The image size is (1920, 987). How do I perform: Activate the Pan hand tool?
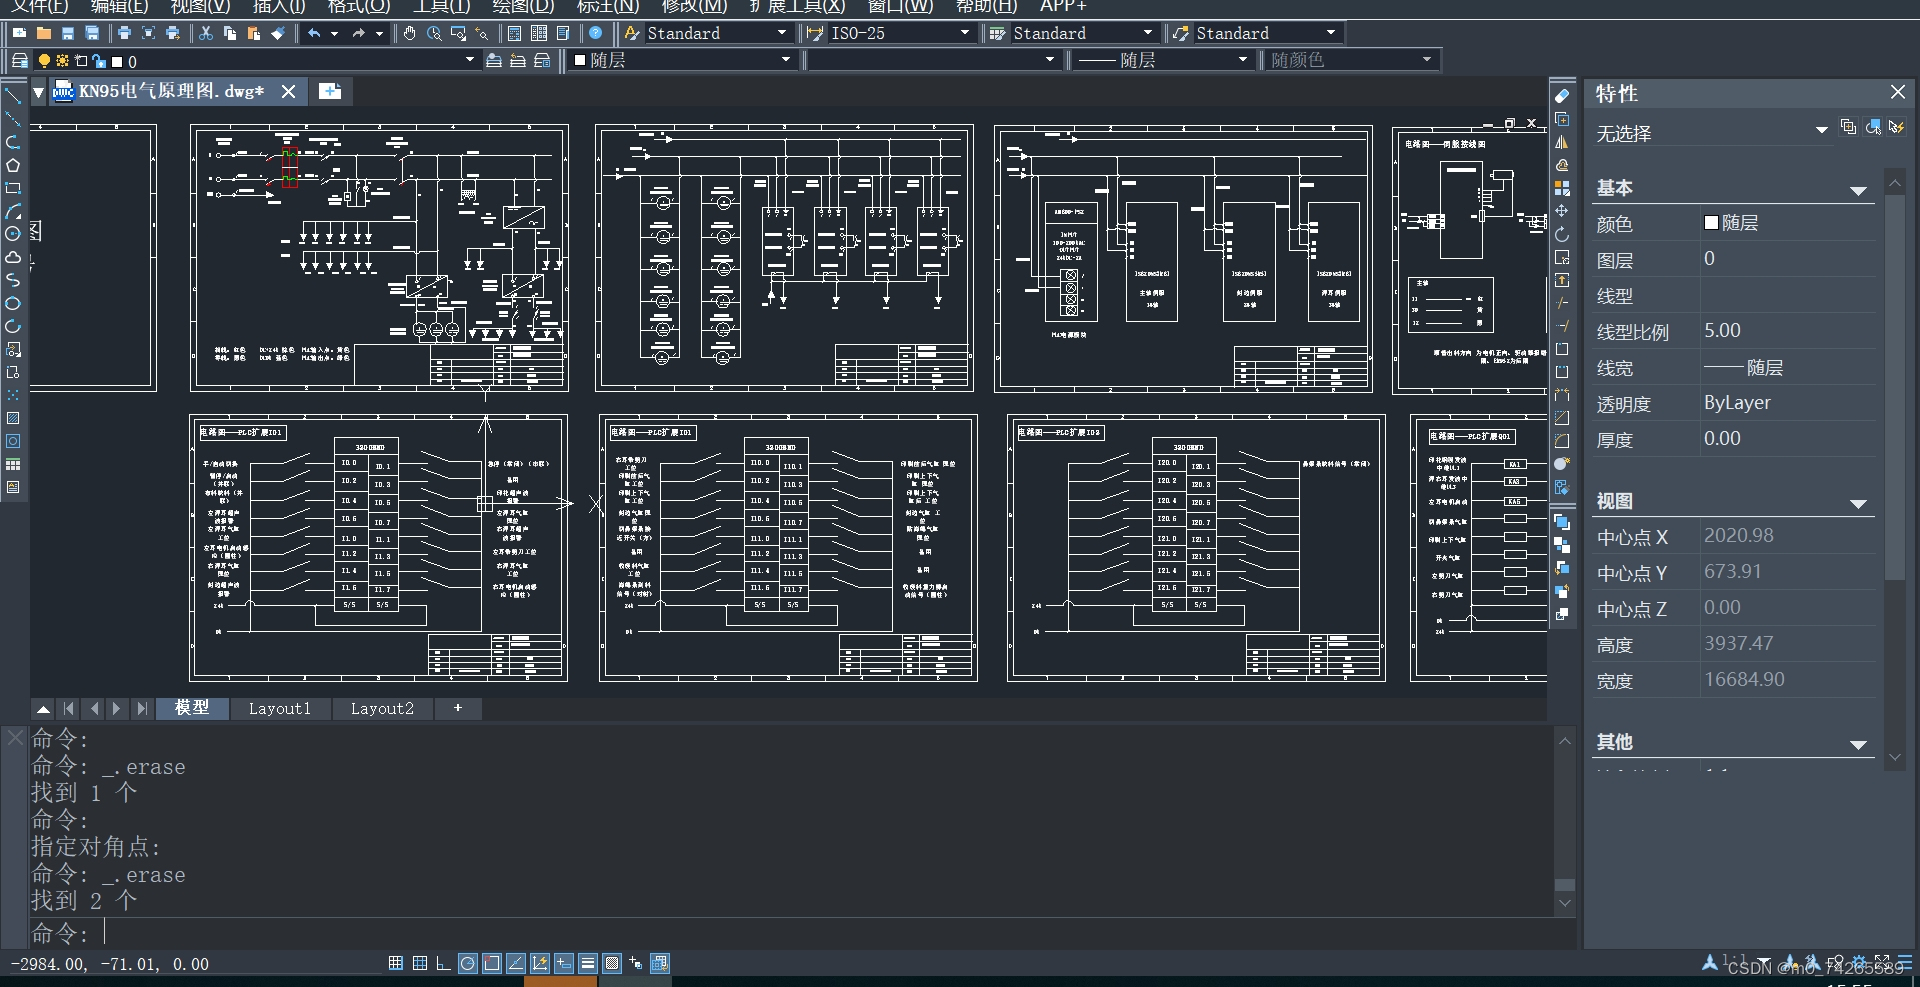pyautogui.click(x=410, y=33)
